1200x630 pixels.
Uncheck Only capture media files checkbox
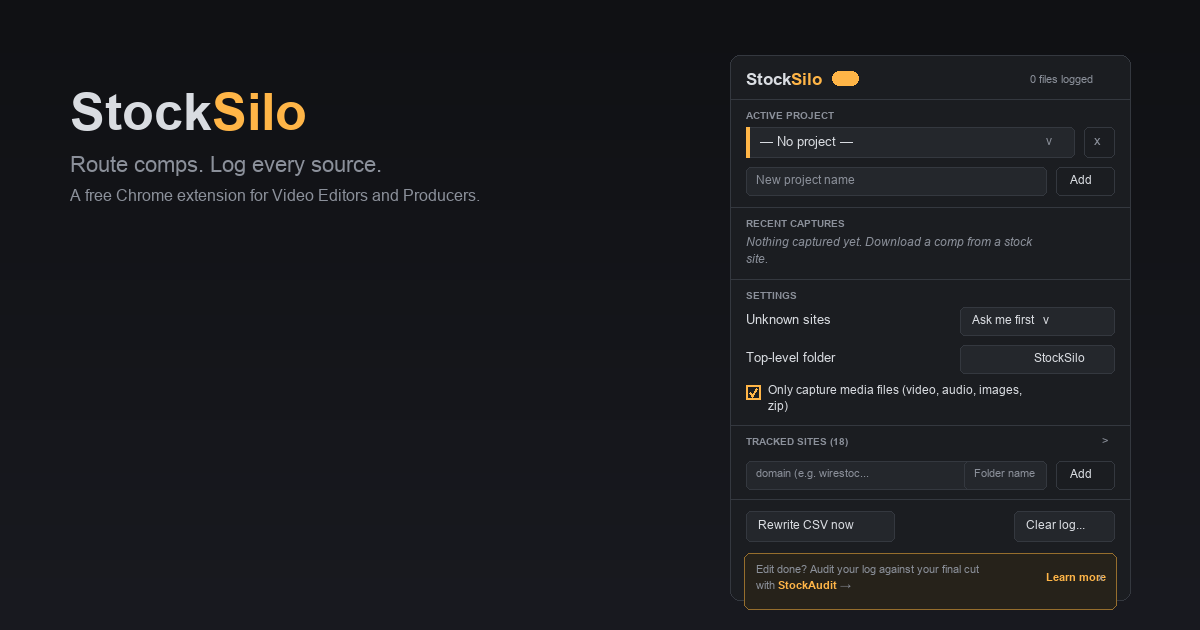pos(754,392)
